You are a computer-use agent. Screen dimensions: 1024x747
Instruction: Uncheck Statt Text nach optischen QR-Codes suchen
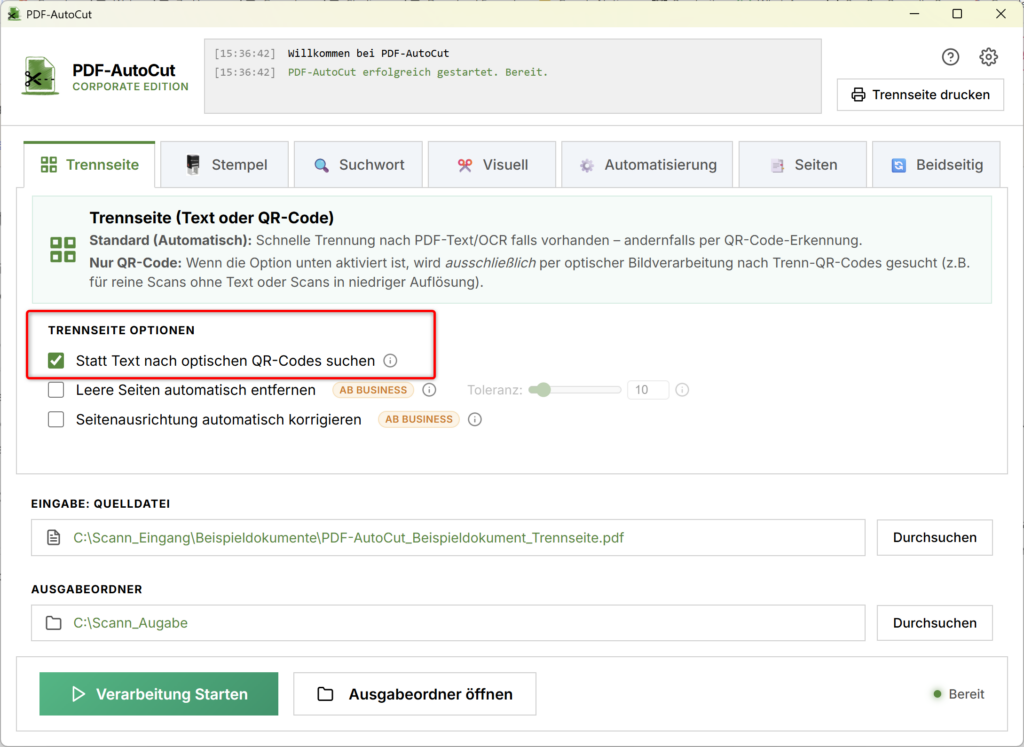click(56, 360)
